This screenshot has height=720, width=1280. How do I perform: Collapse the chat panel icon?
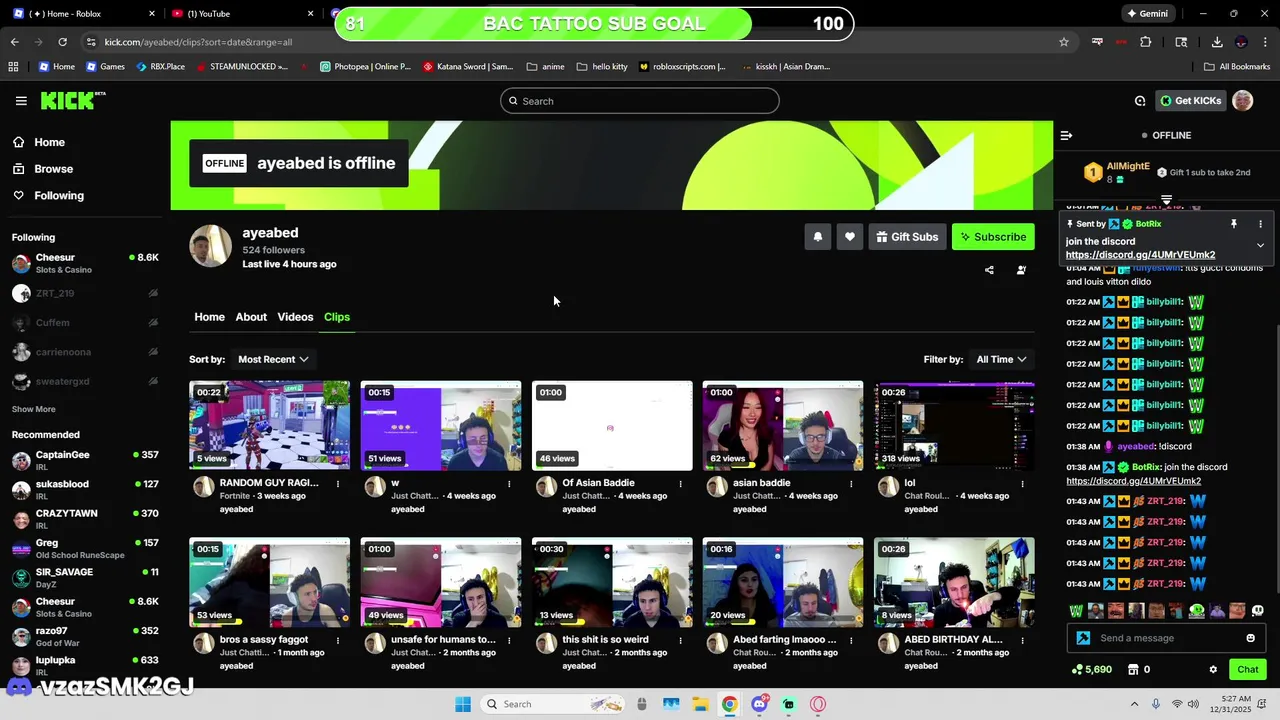(x=1066, y=135)
